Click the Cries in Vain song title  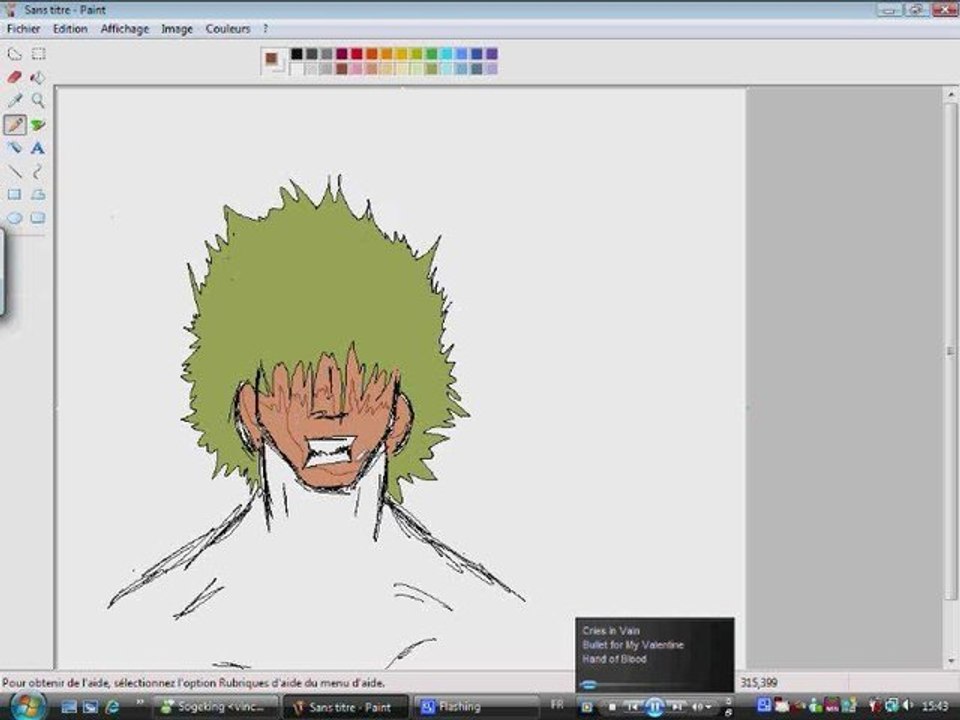click(x=611, y=631)
